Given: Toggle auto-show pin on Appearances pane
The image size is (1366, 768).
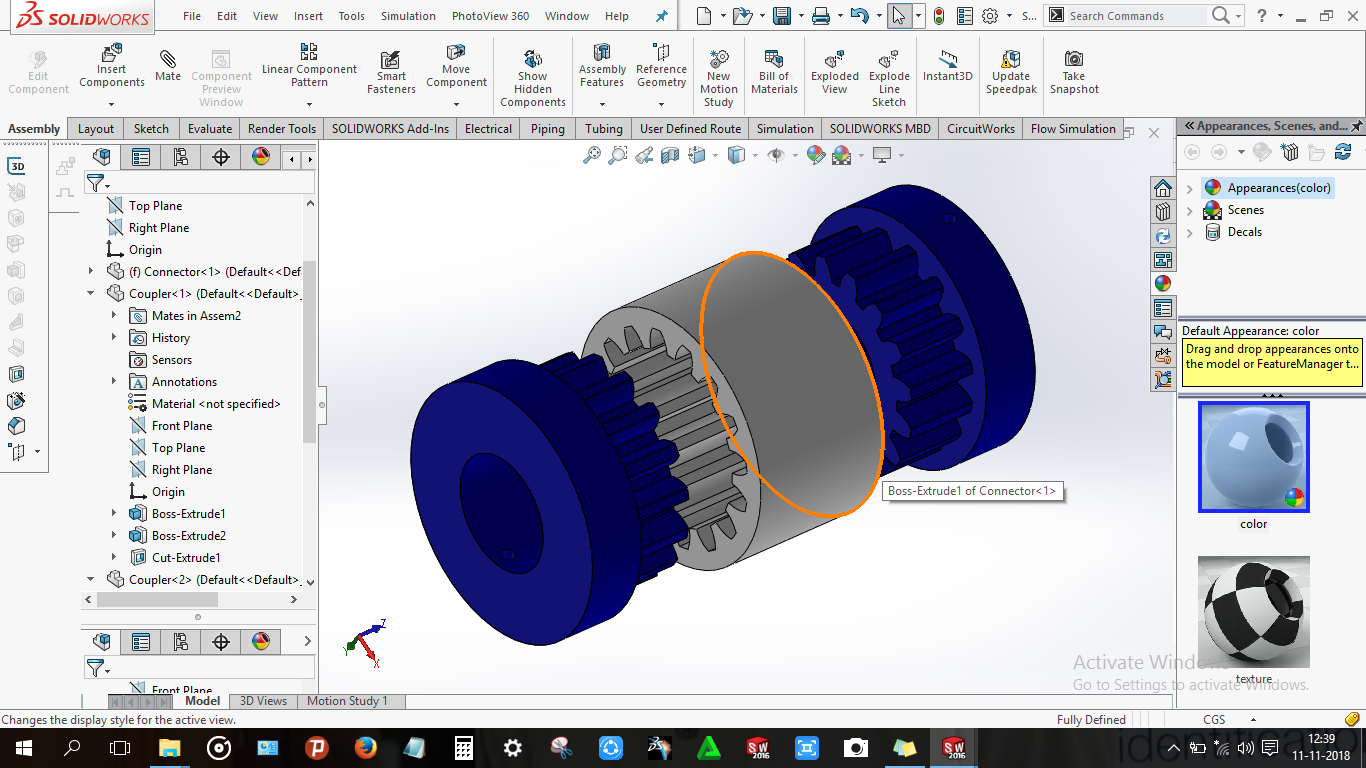Looking at the screenshot, I should pos(1356,126).
